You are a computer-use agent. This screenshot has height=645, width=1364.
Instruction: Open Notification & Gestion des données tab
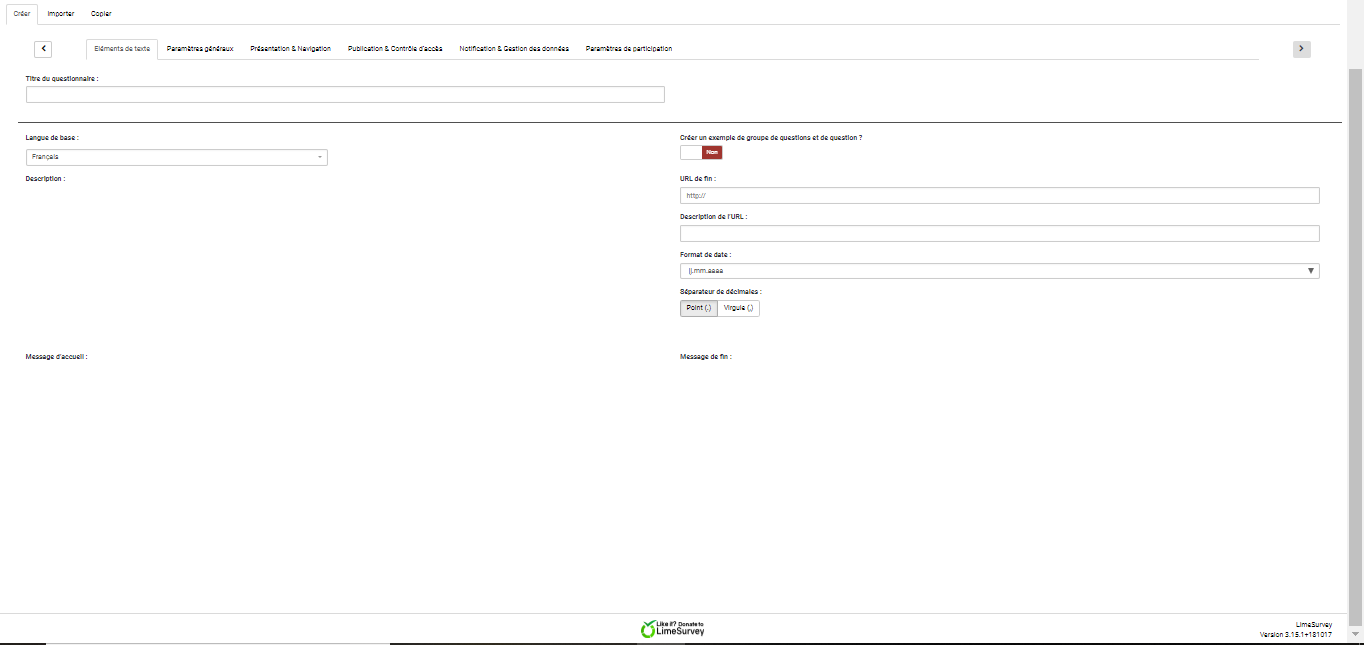pyautogui.click(x=514, y=49)
